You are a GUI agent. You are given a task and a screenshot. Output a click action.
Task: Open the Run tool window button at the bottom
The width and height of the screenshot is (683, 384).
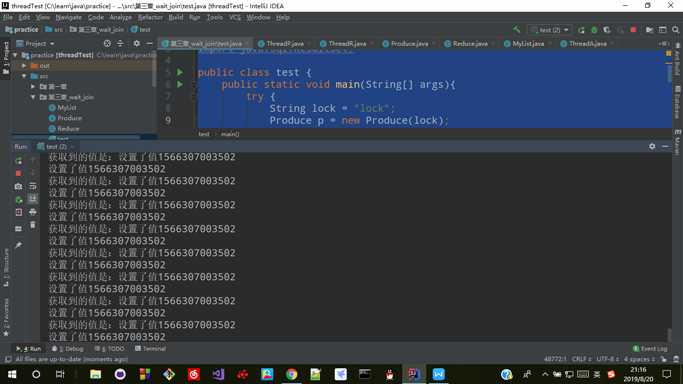tap(29, 349)
